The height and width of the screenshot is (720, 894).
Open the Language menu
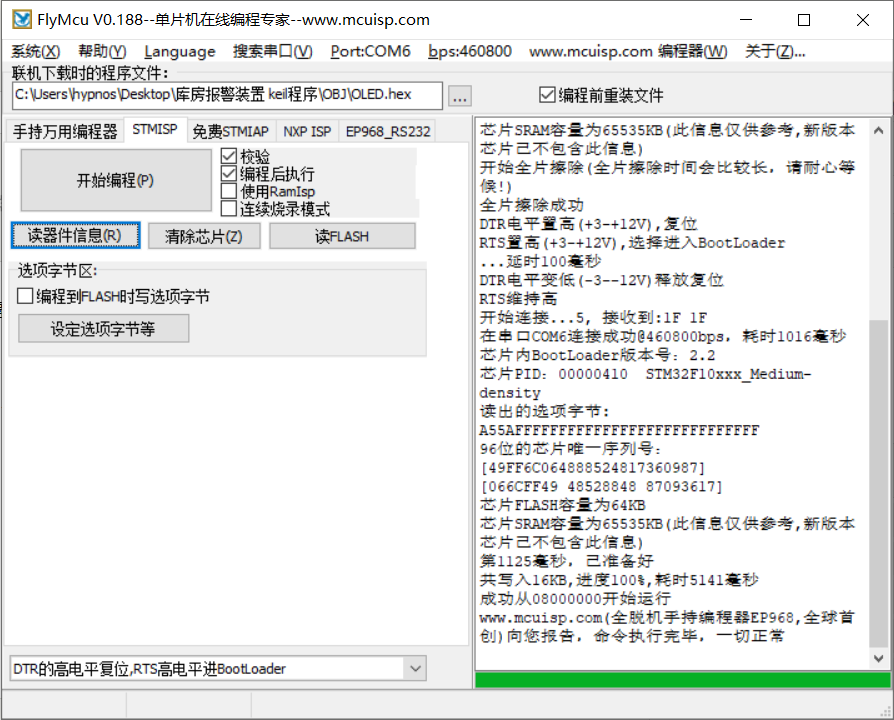pyautogui.click(x=180, y=51)
